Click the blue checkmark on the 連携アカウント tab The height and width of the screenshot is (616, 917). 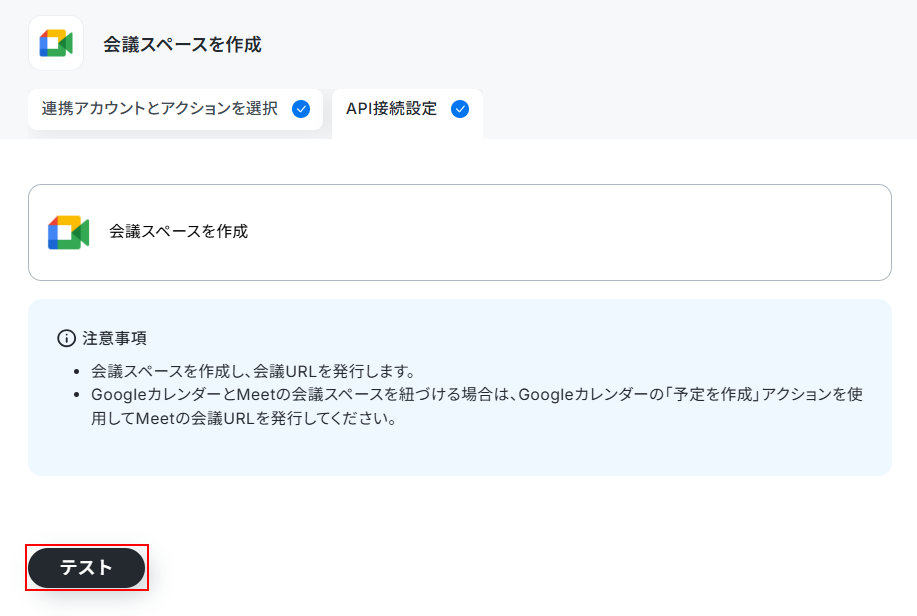tap(301, 109)
